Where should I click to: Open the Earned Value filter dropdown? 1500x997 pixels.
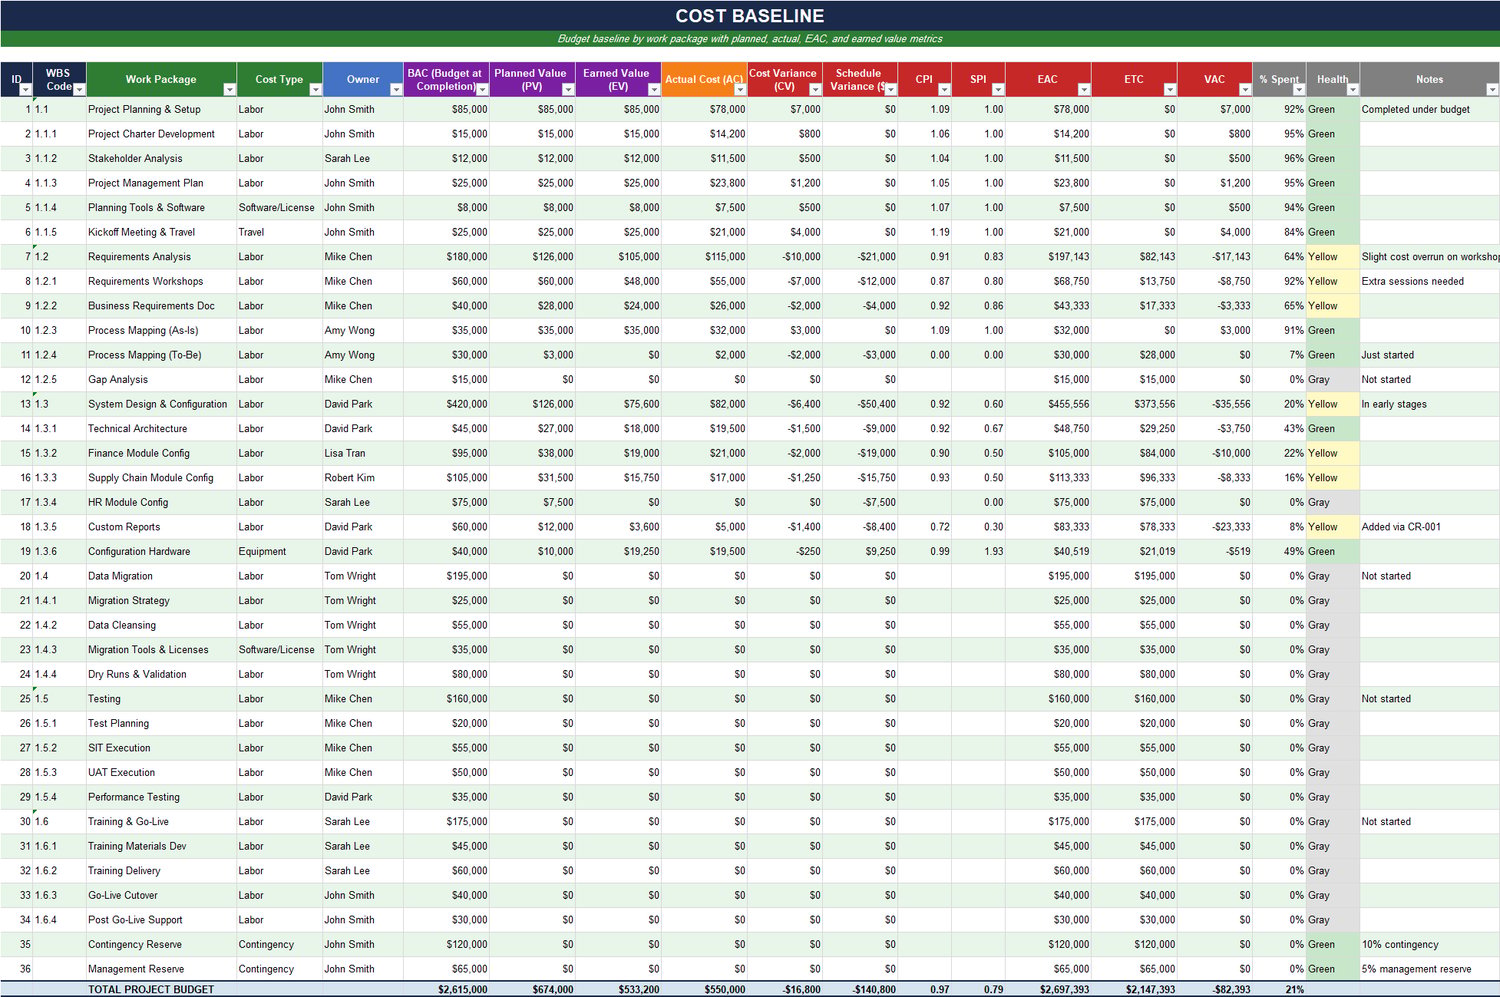pos(654,90)
